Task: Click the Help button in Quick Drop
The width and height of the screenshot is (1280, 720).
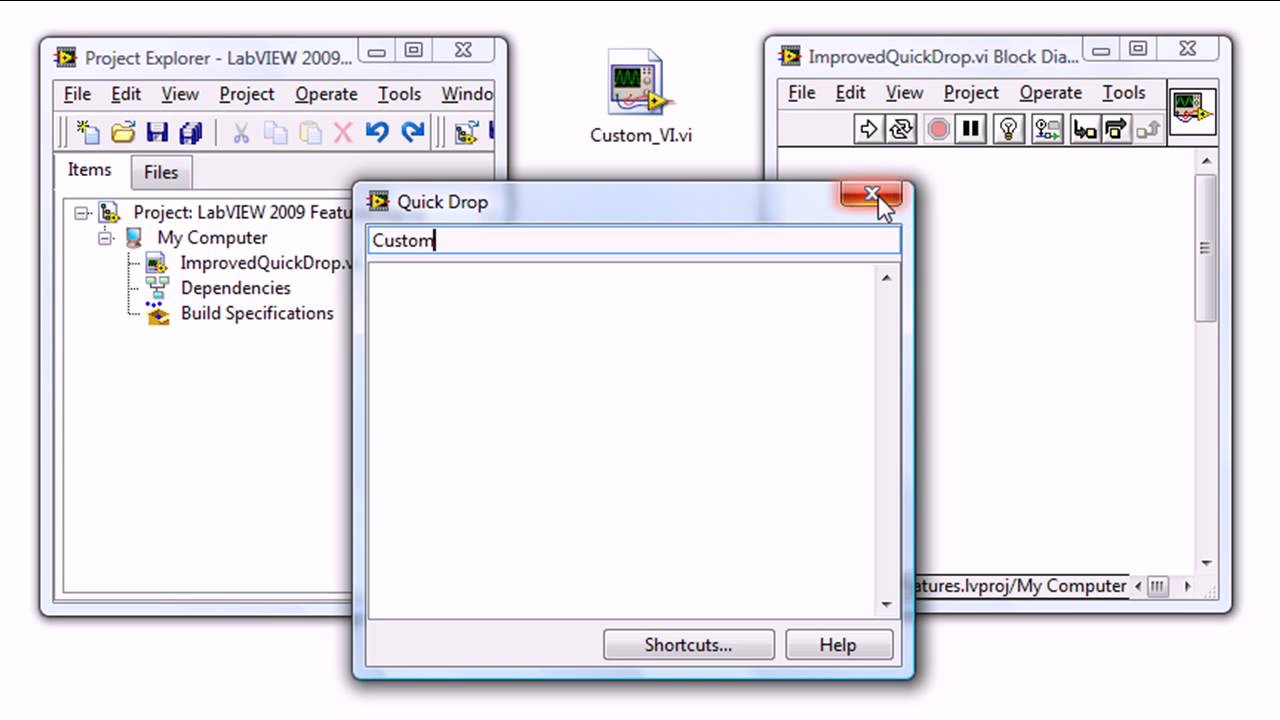Action: [838, 645]
